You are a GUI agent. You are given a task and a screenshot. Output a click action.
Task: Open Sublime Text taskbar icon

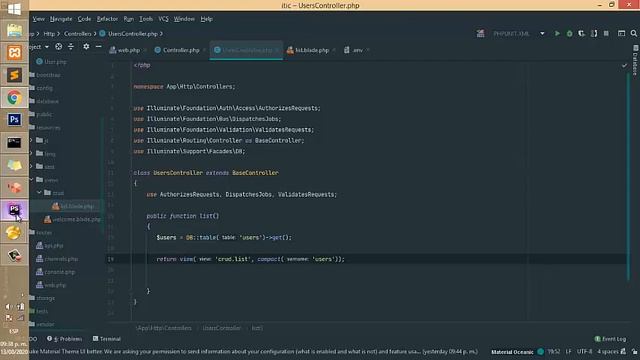14,75
